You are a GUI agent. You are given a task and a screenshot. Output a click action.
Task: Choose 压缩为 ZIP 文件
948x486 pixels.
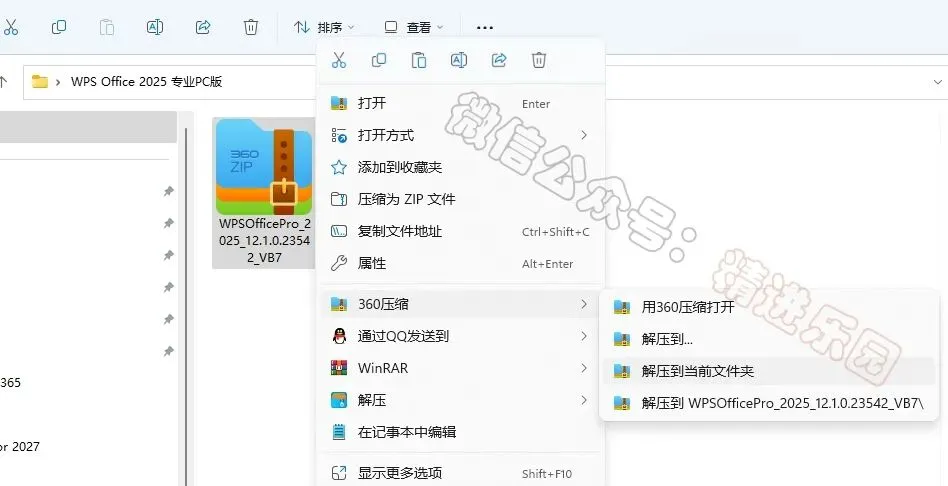(461, 199)
